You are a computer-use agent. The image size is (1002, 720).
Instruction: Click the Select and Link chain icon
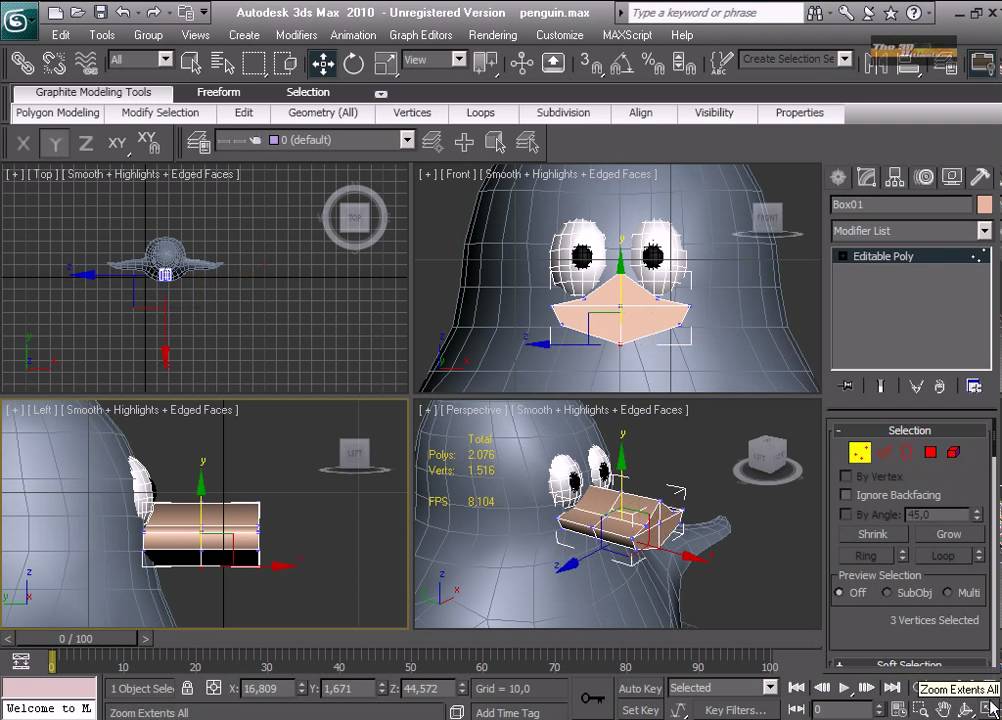tap(22, 63)
